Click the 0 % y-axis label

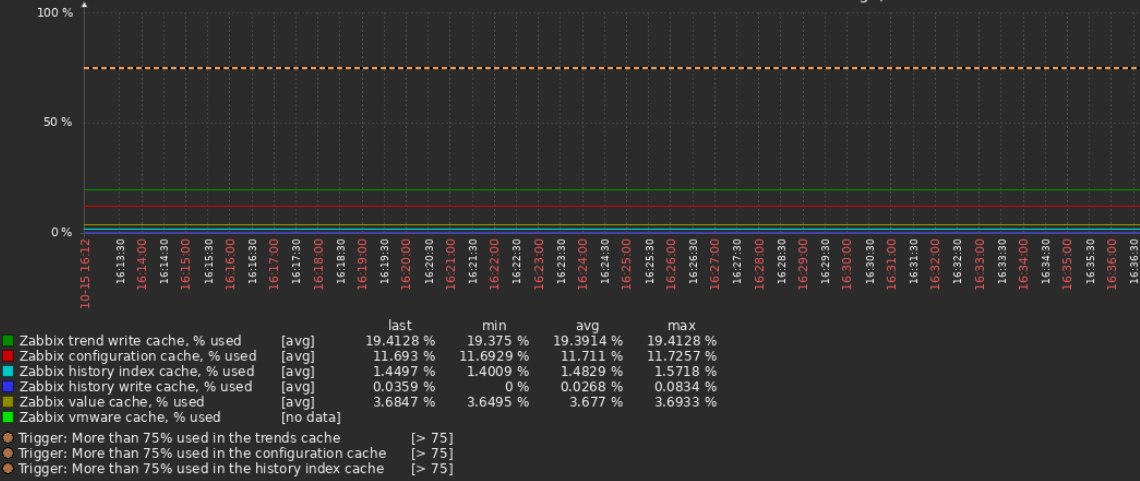(62, 233)
